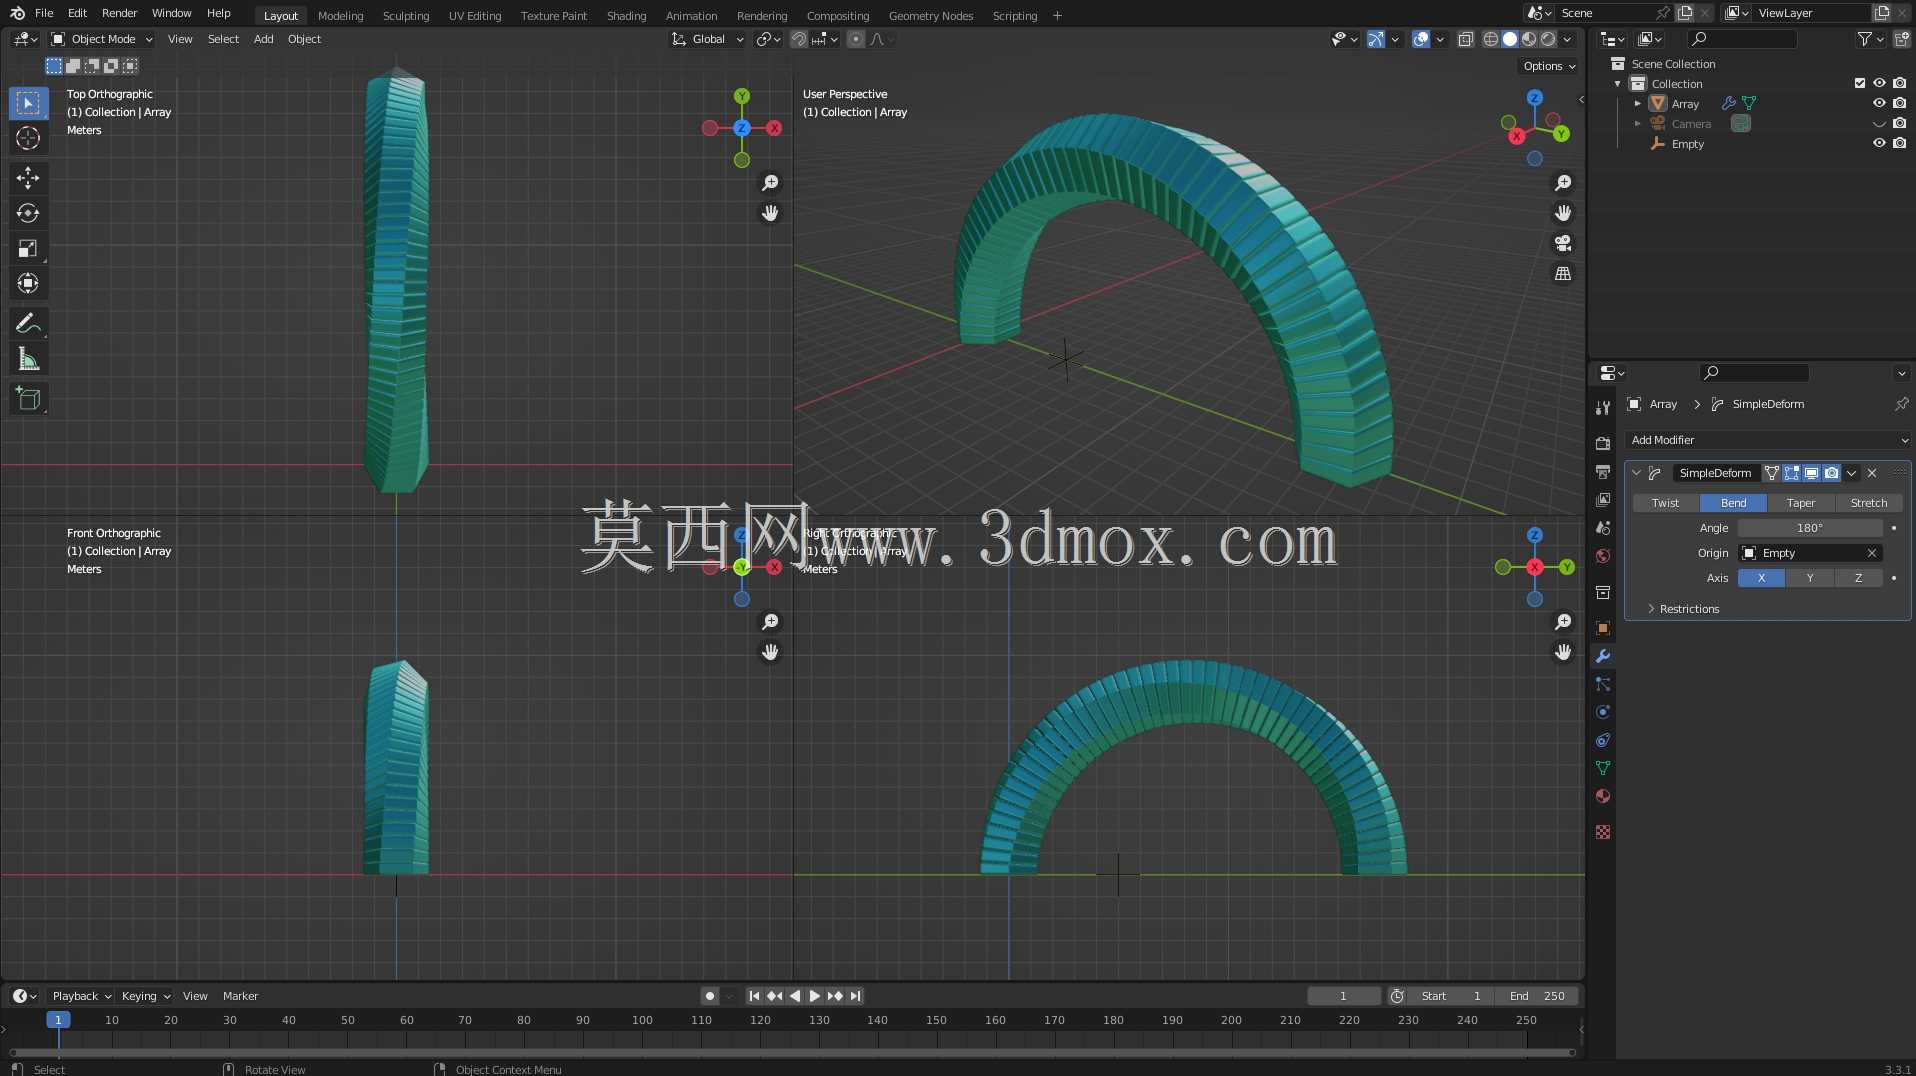Expand the Restrictions subpanel
This screenshot has width=1916, height=1076.
1689,609
